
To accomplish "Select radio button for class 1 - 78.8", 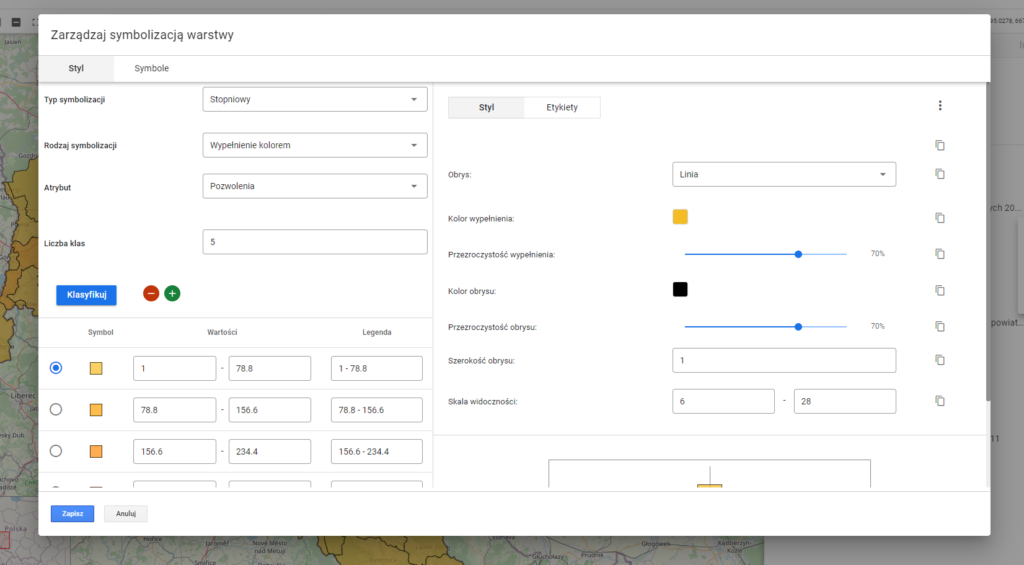I will 56,368.
